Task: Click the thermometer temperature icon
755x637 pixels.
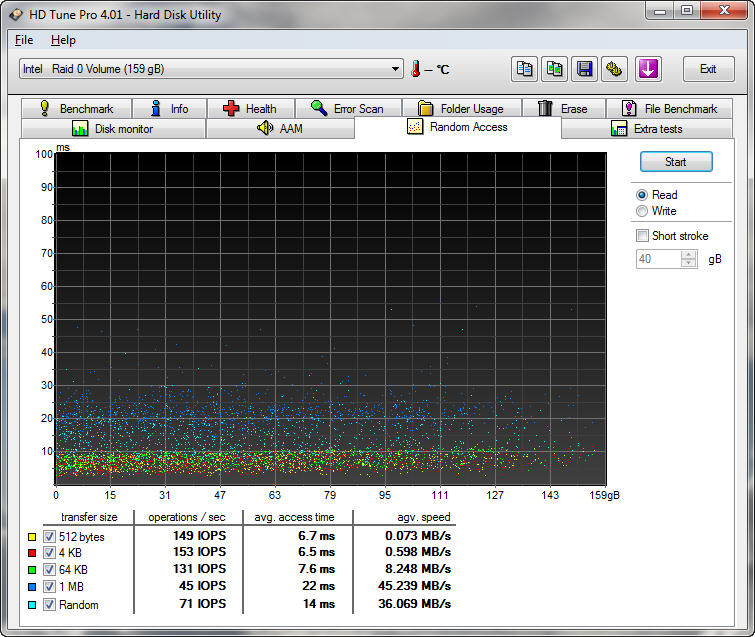Action: tap(414, 69)
